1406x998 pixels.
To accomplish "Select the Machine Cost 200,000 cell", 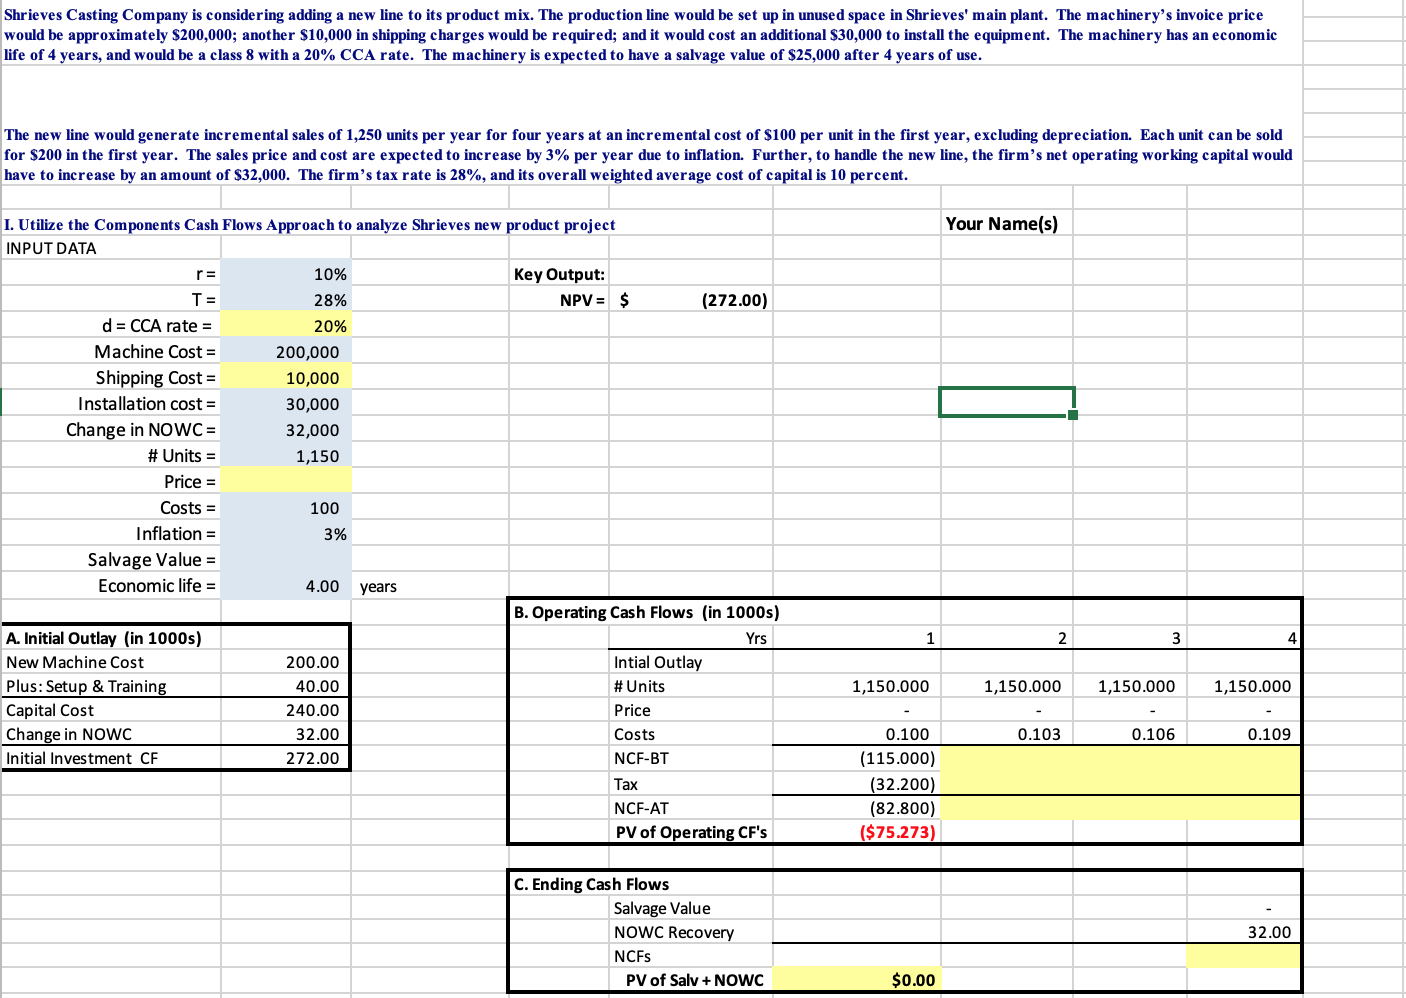I will (286, 352).
